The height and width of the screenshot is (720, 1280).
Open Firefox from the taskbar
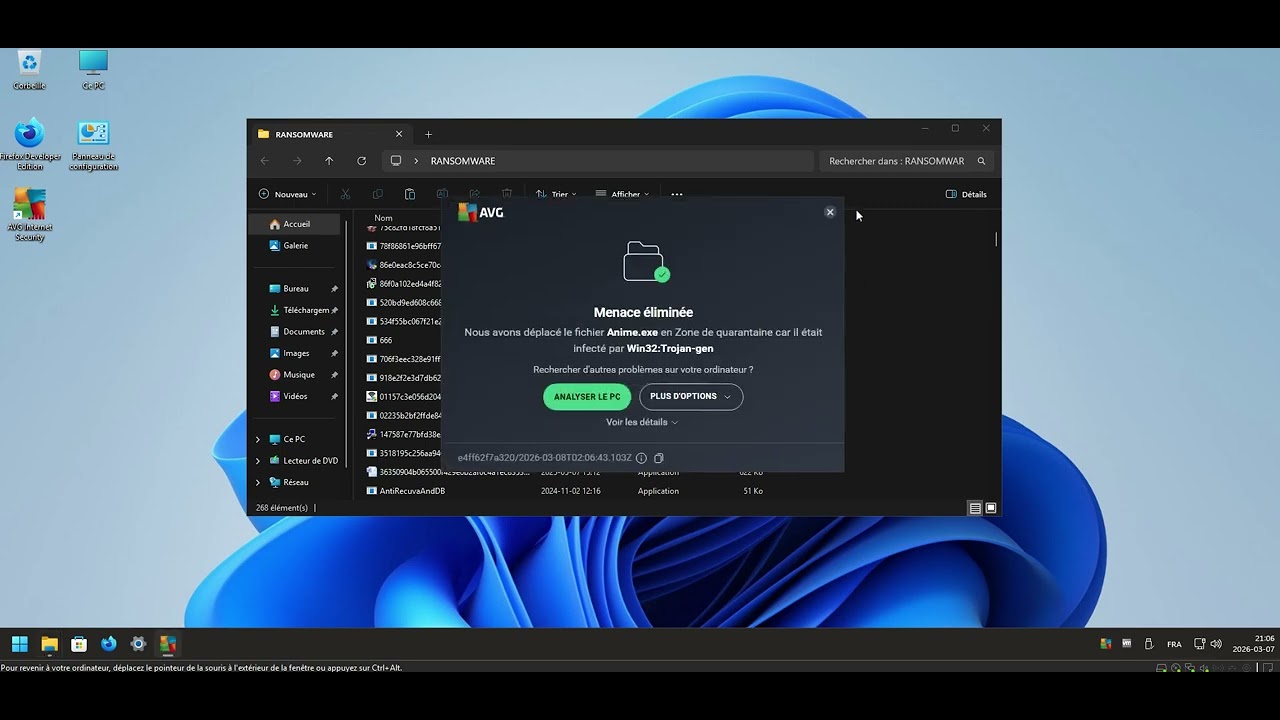[x=109, y=644]
